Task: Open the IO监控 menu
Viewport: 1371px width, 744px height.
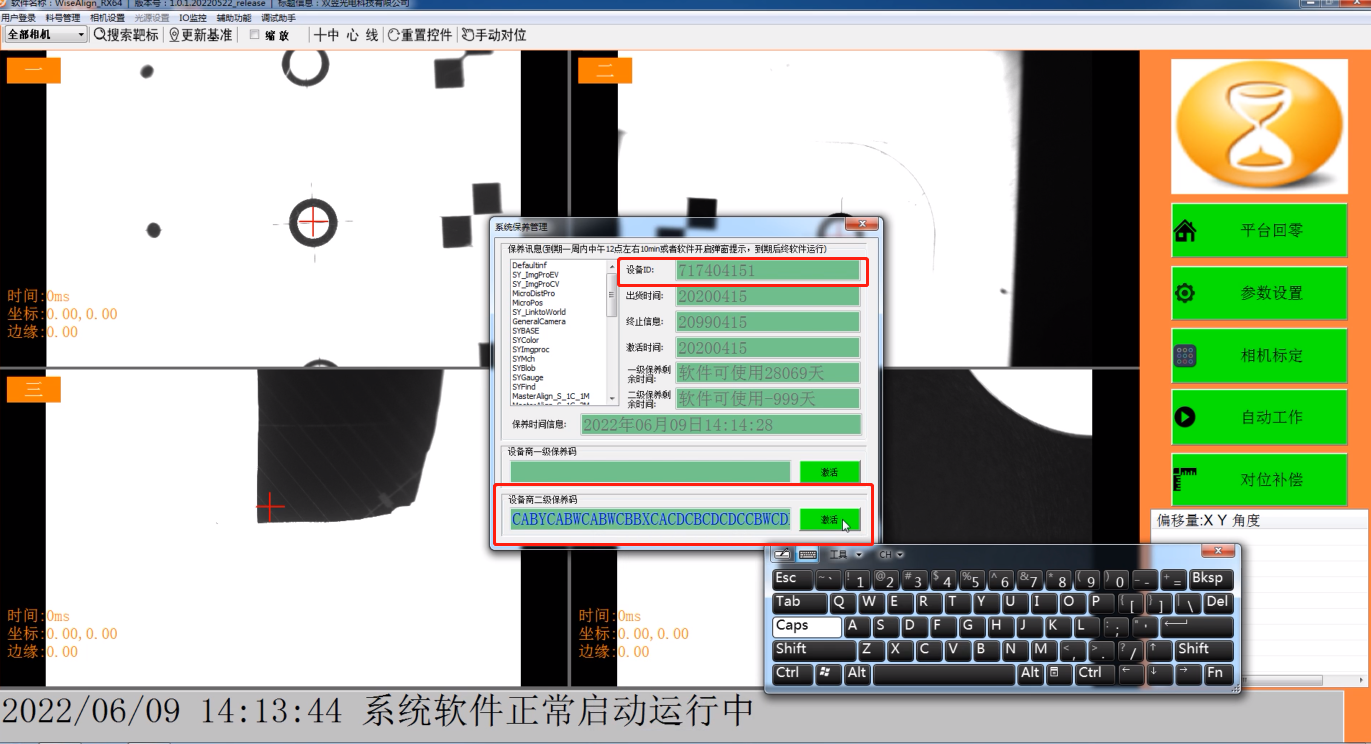Action: tap(193, 18)
